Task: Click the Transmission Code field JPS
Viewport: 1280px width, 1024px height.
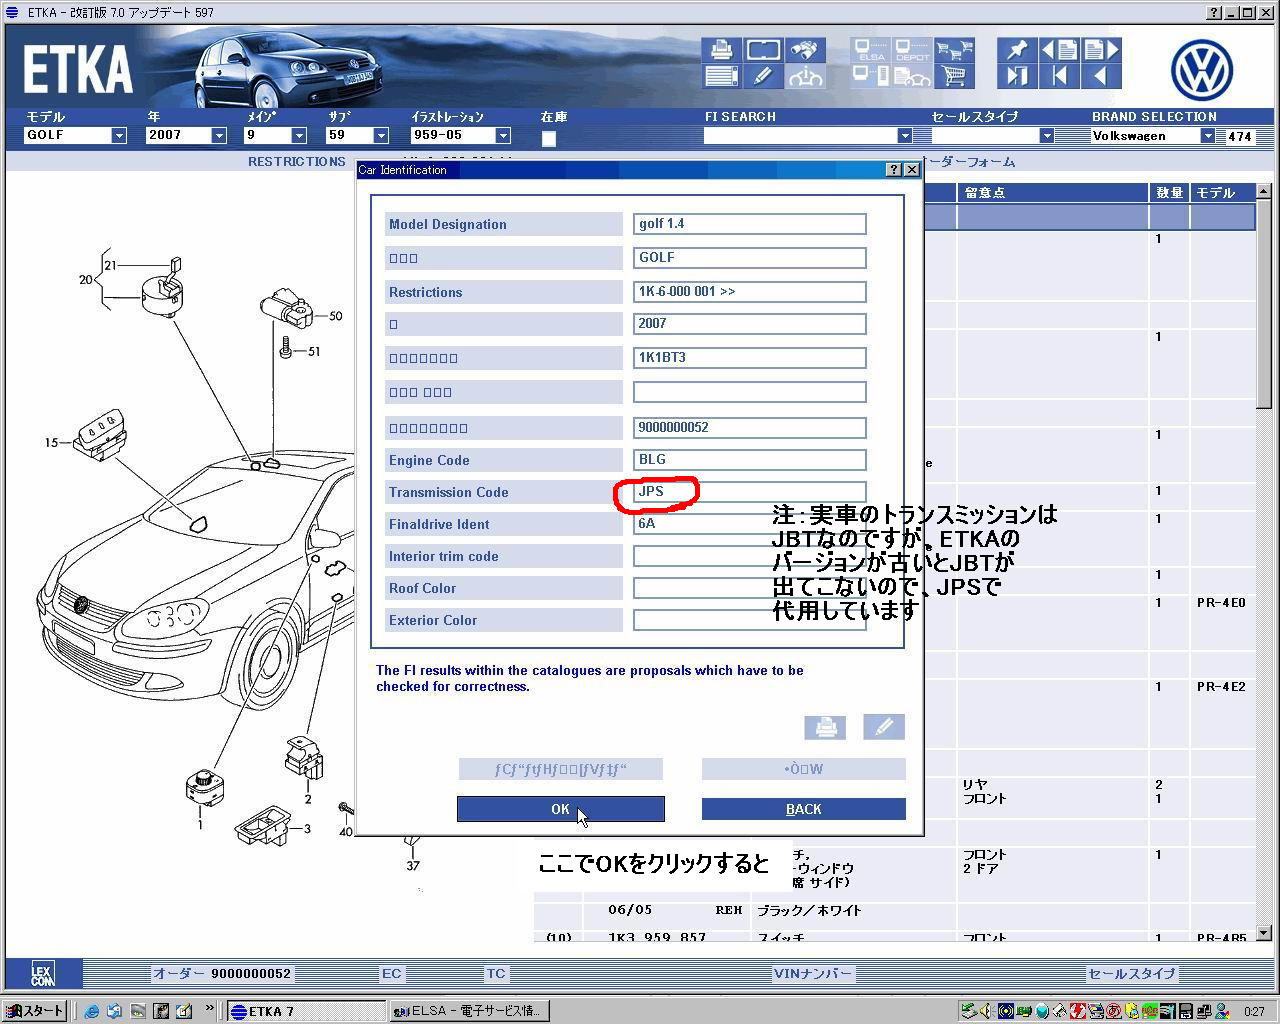Action: (x=749, y=492)
